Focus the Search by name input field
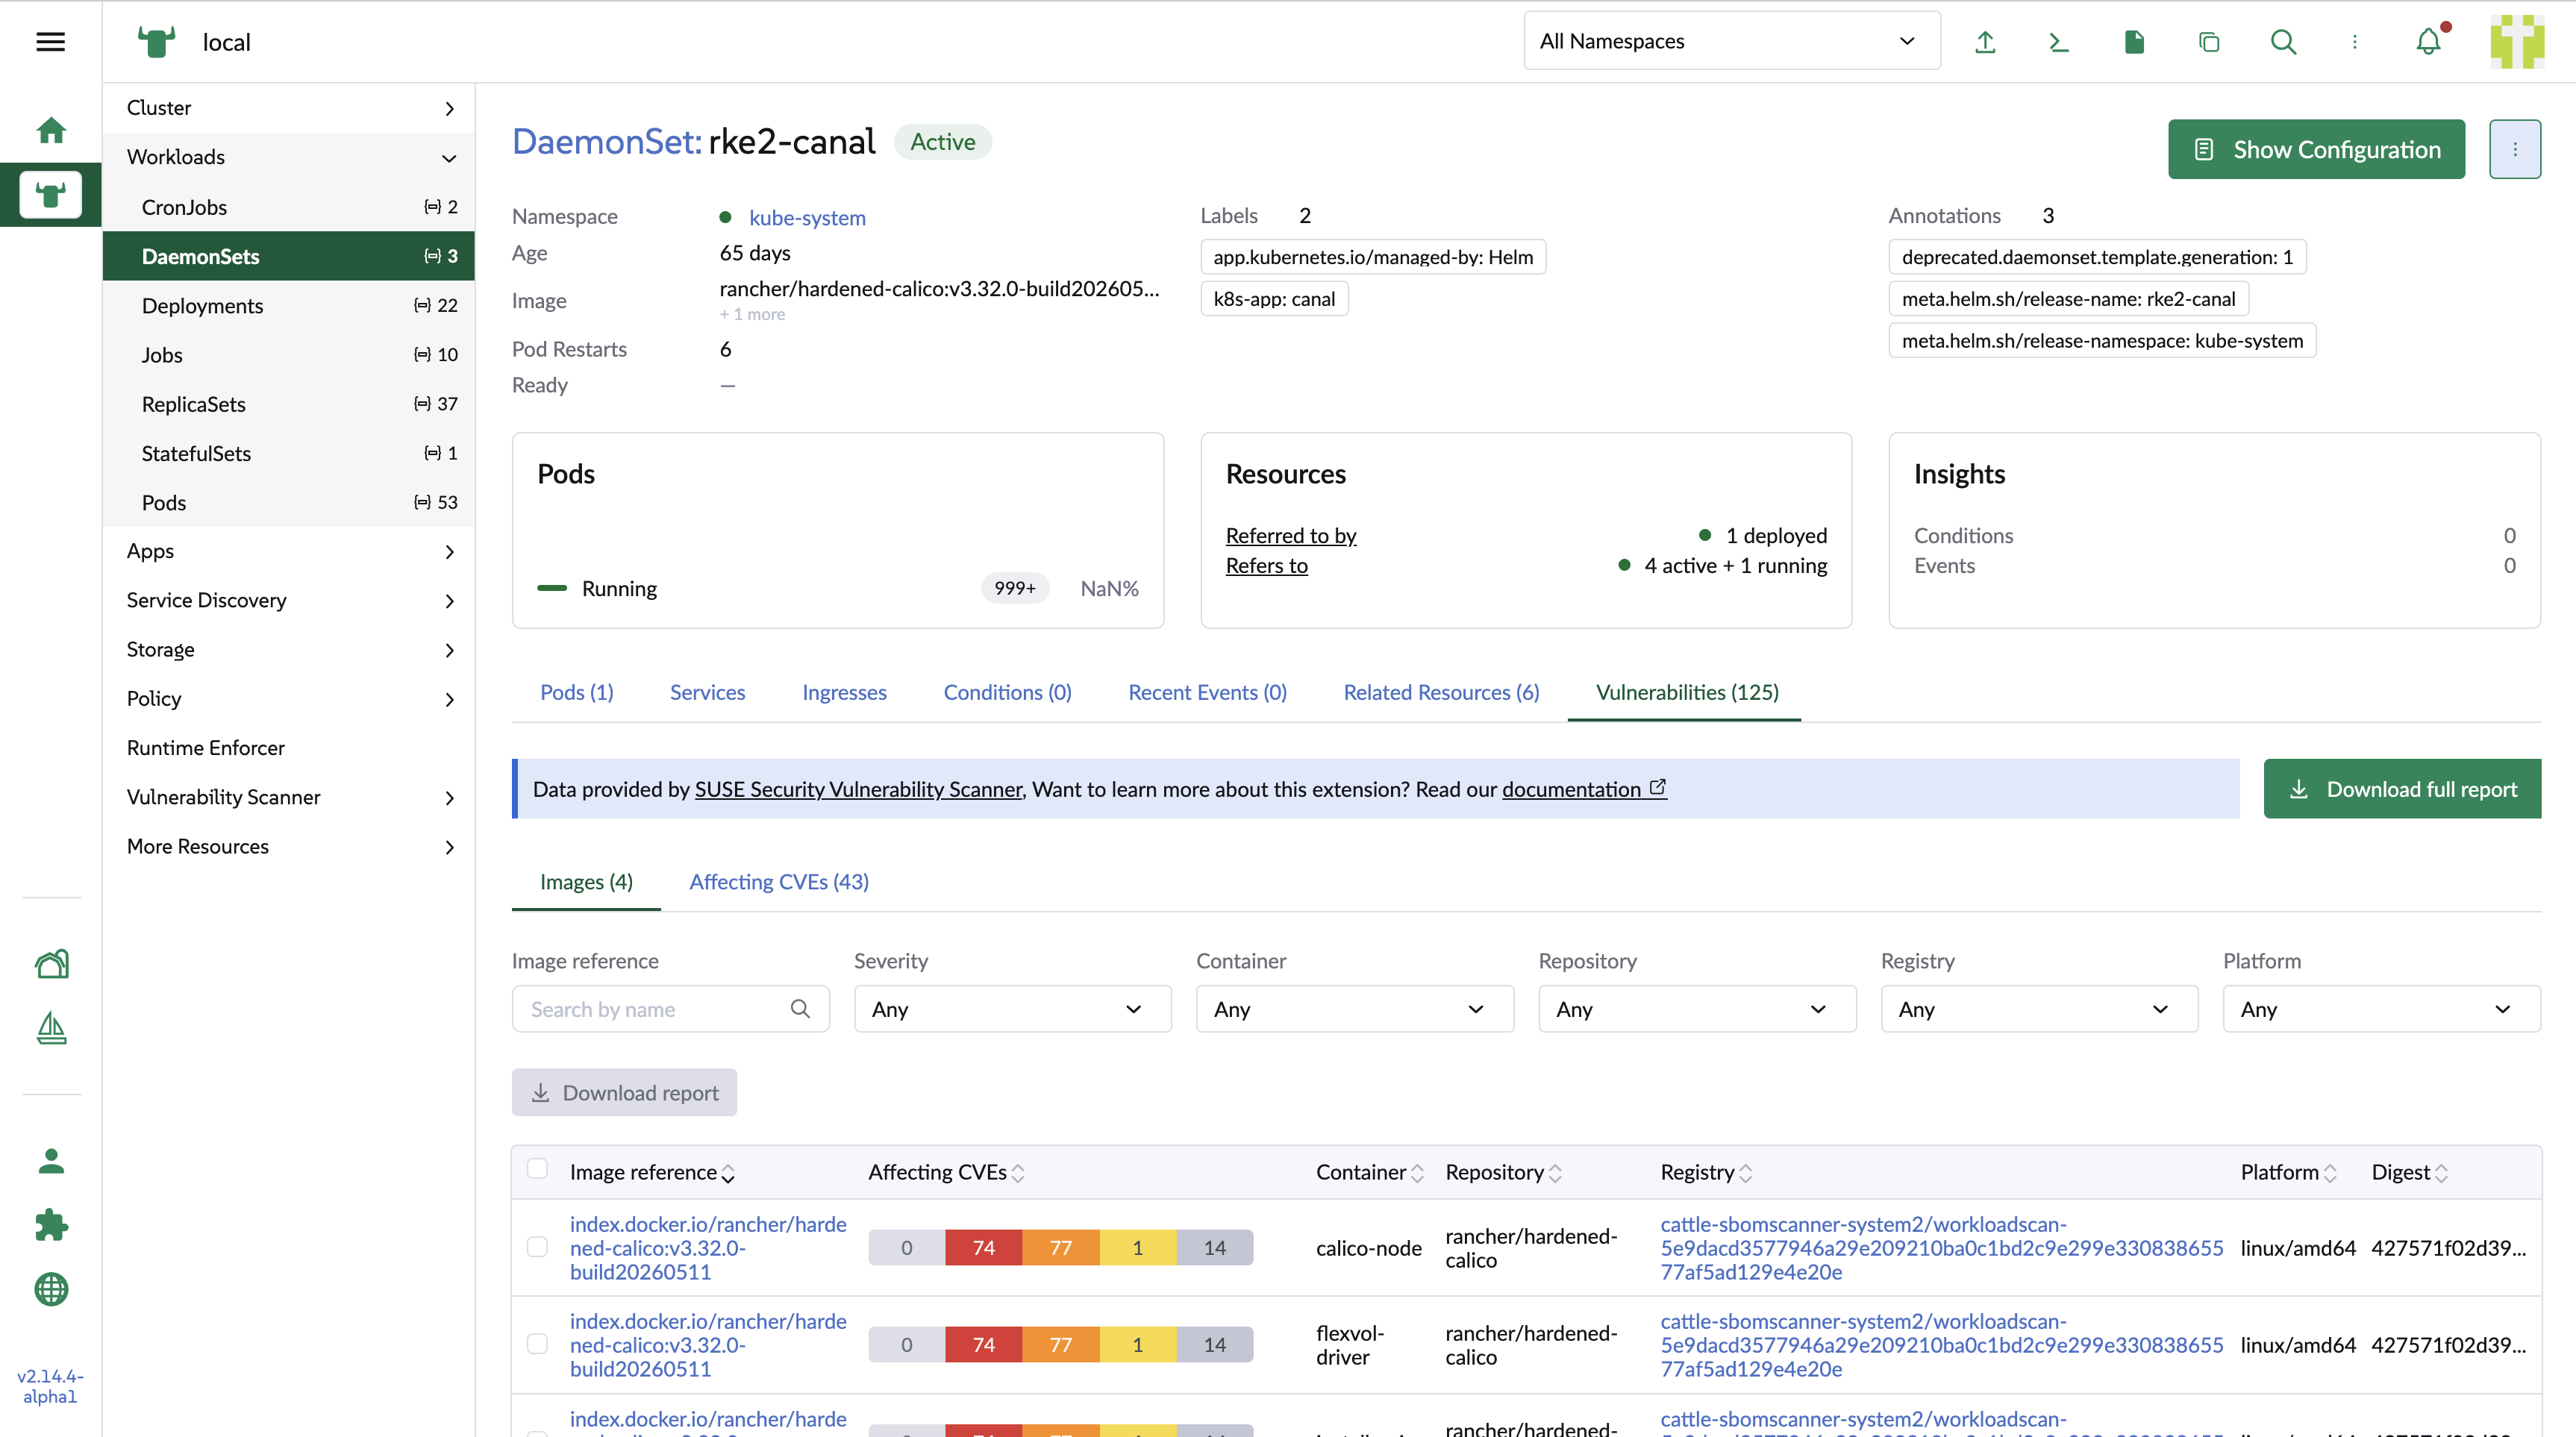The height and width of the screenshot is (1437, 2576). (x=670, y=1009)
